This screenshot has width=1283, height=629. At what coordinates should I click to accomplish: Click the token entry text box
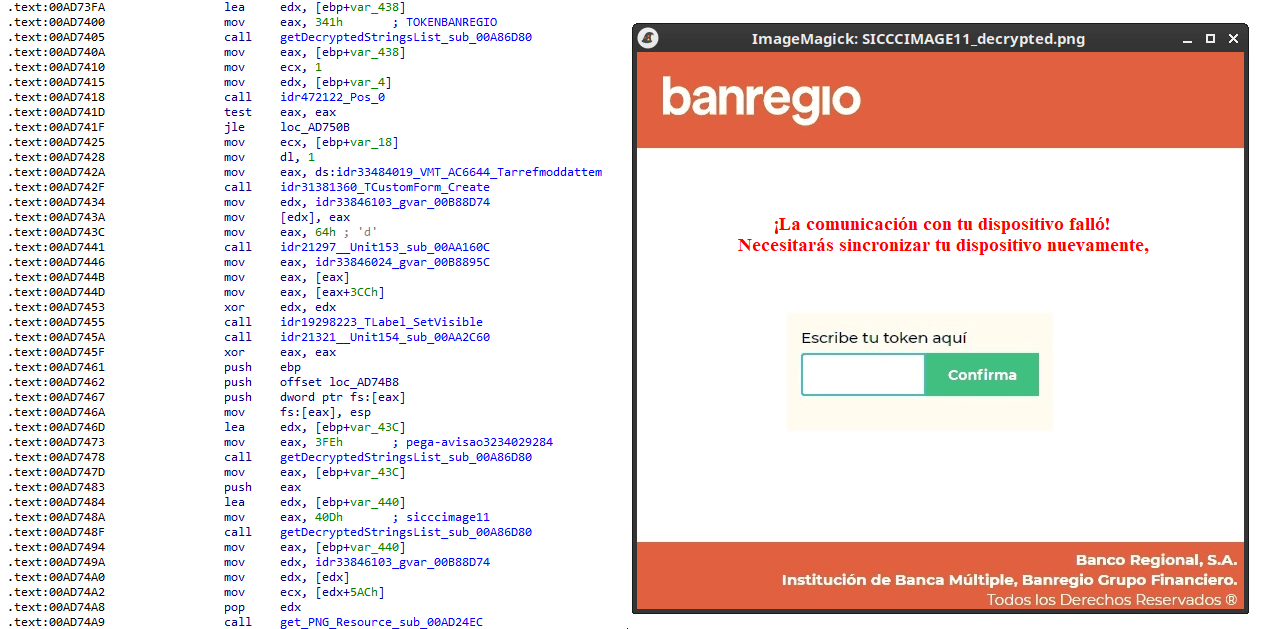pos(862,374)
